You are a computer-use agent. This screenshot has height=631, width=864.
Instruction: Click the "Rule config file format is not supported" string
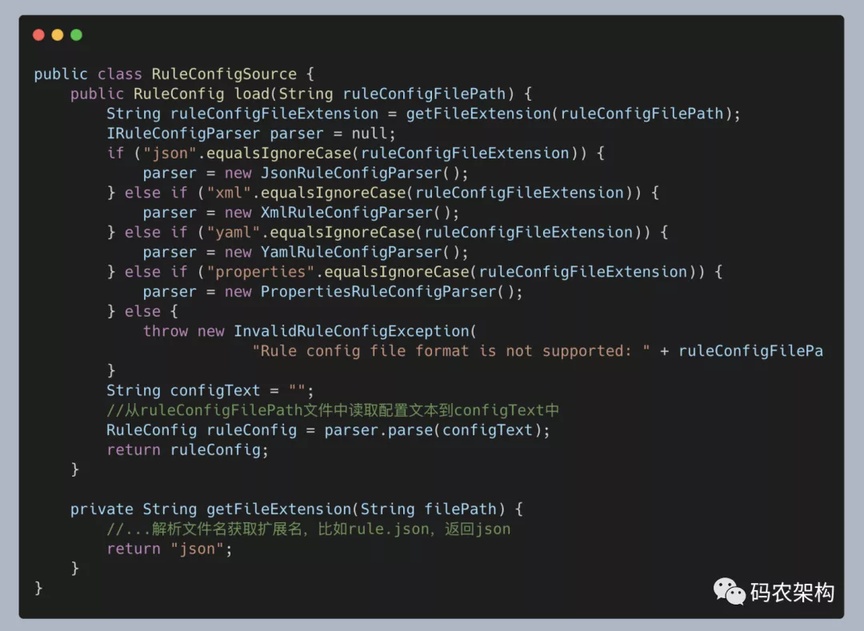tap(451, 351)
